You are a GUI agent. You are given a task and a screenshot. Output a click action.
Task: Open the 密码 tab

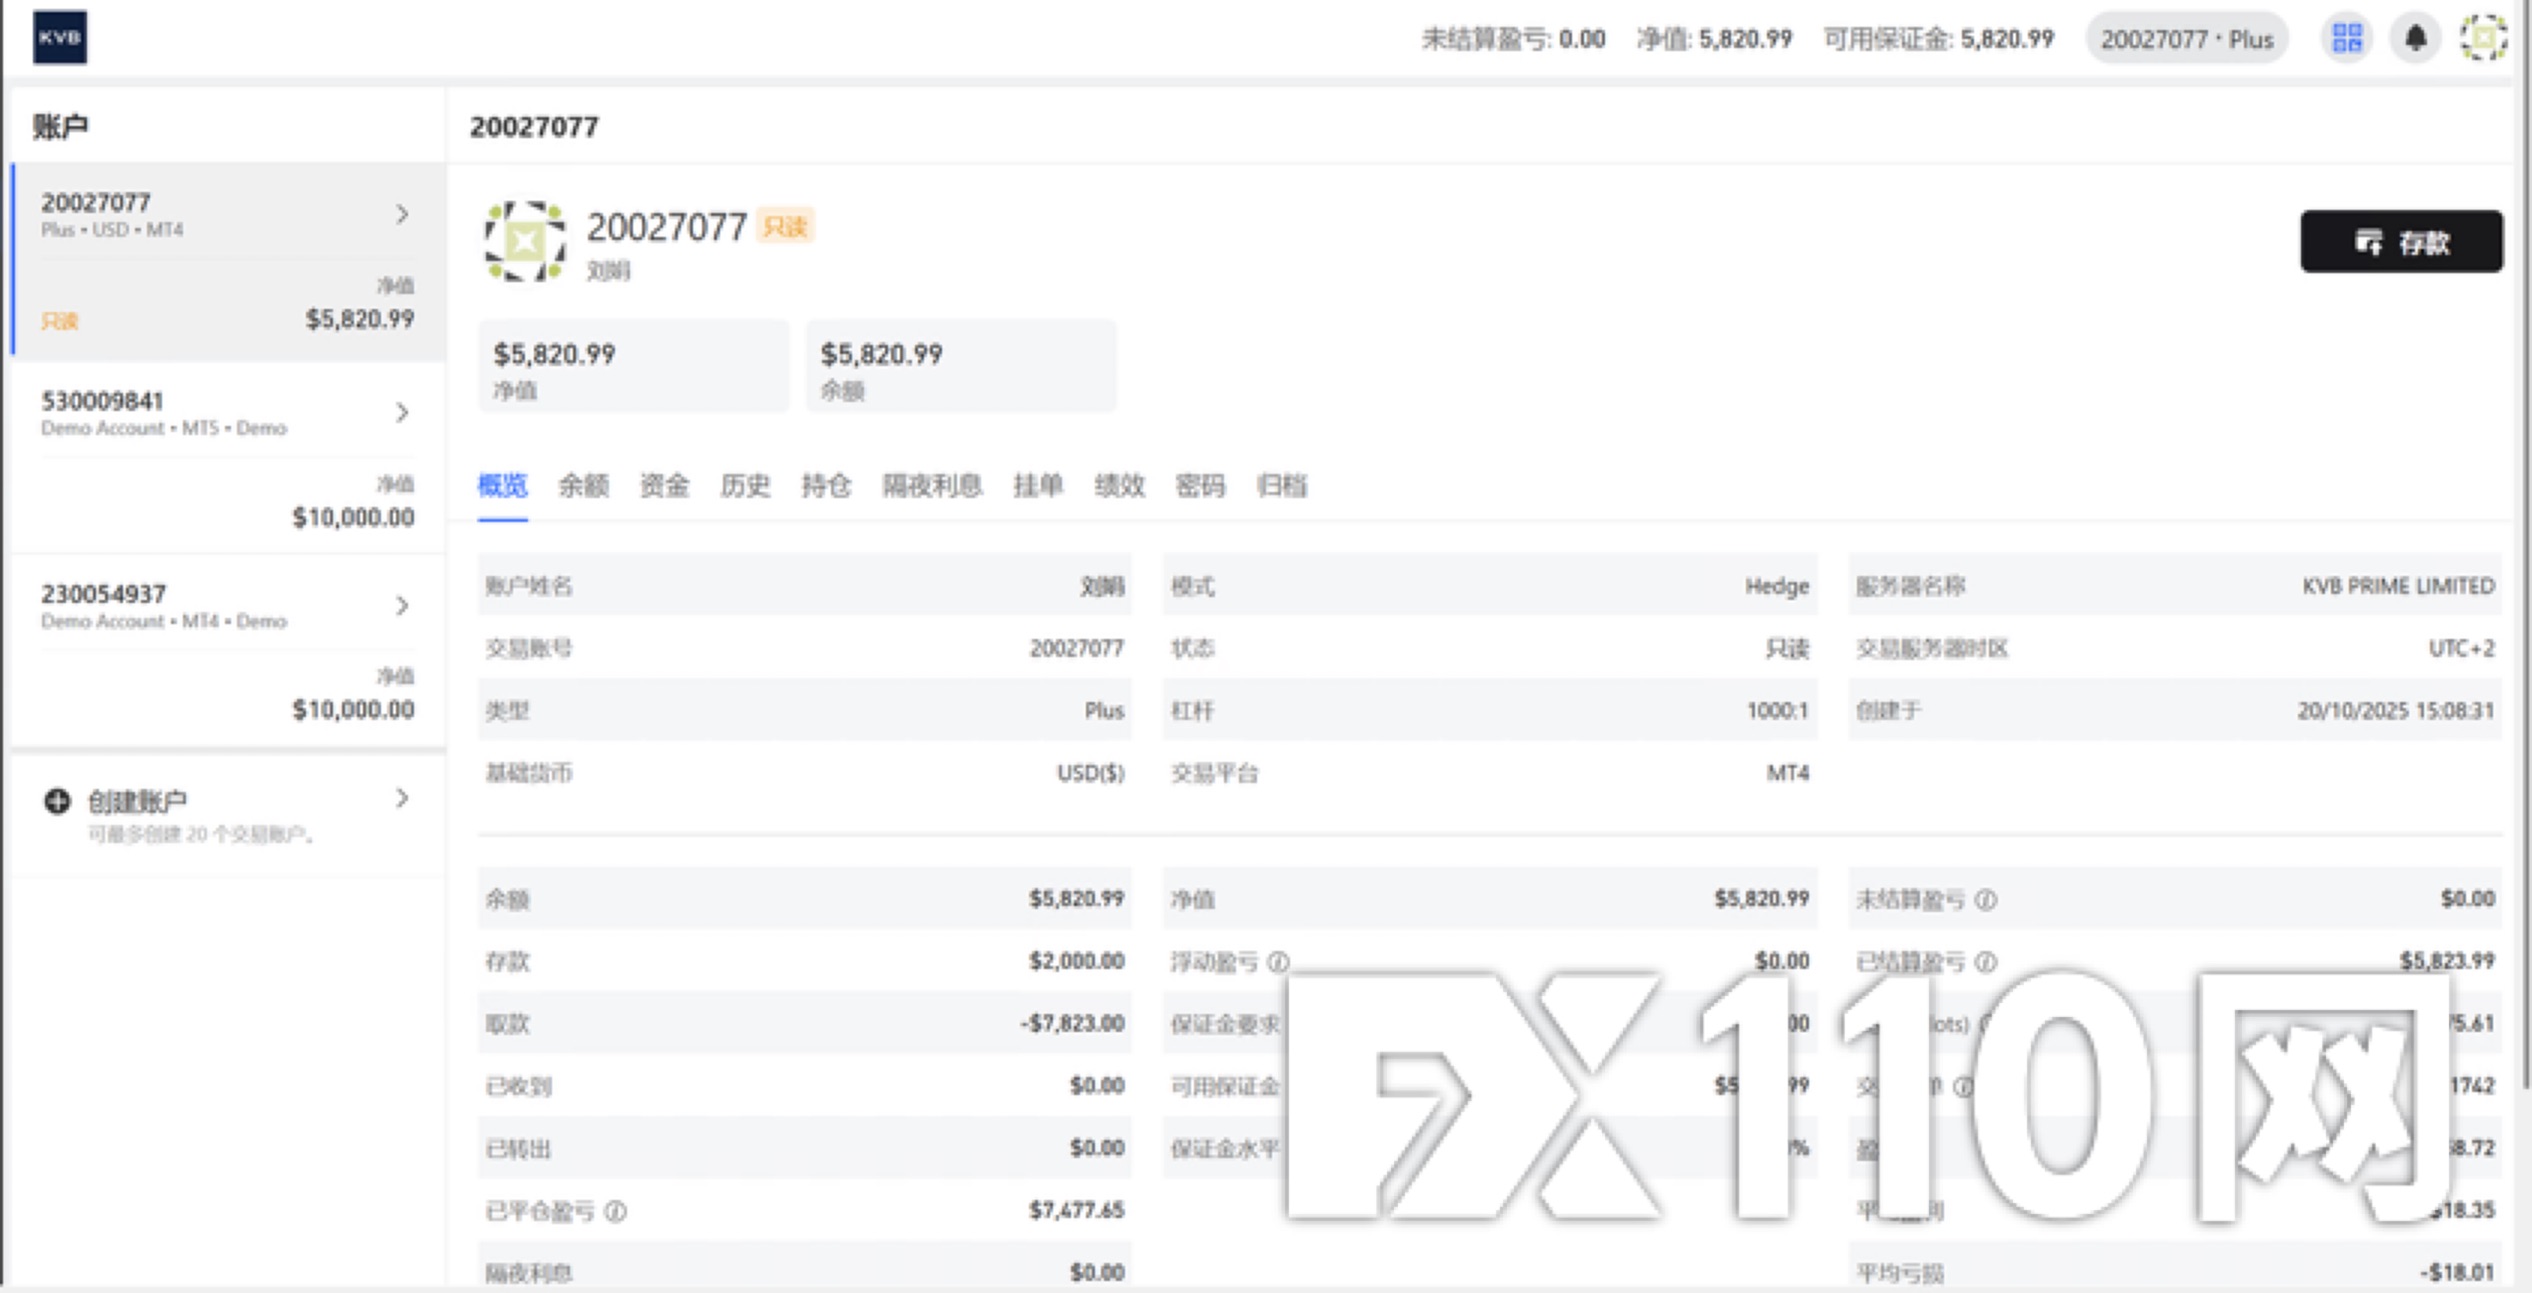click(1199, 486)
